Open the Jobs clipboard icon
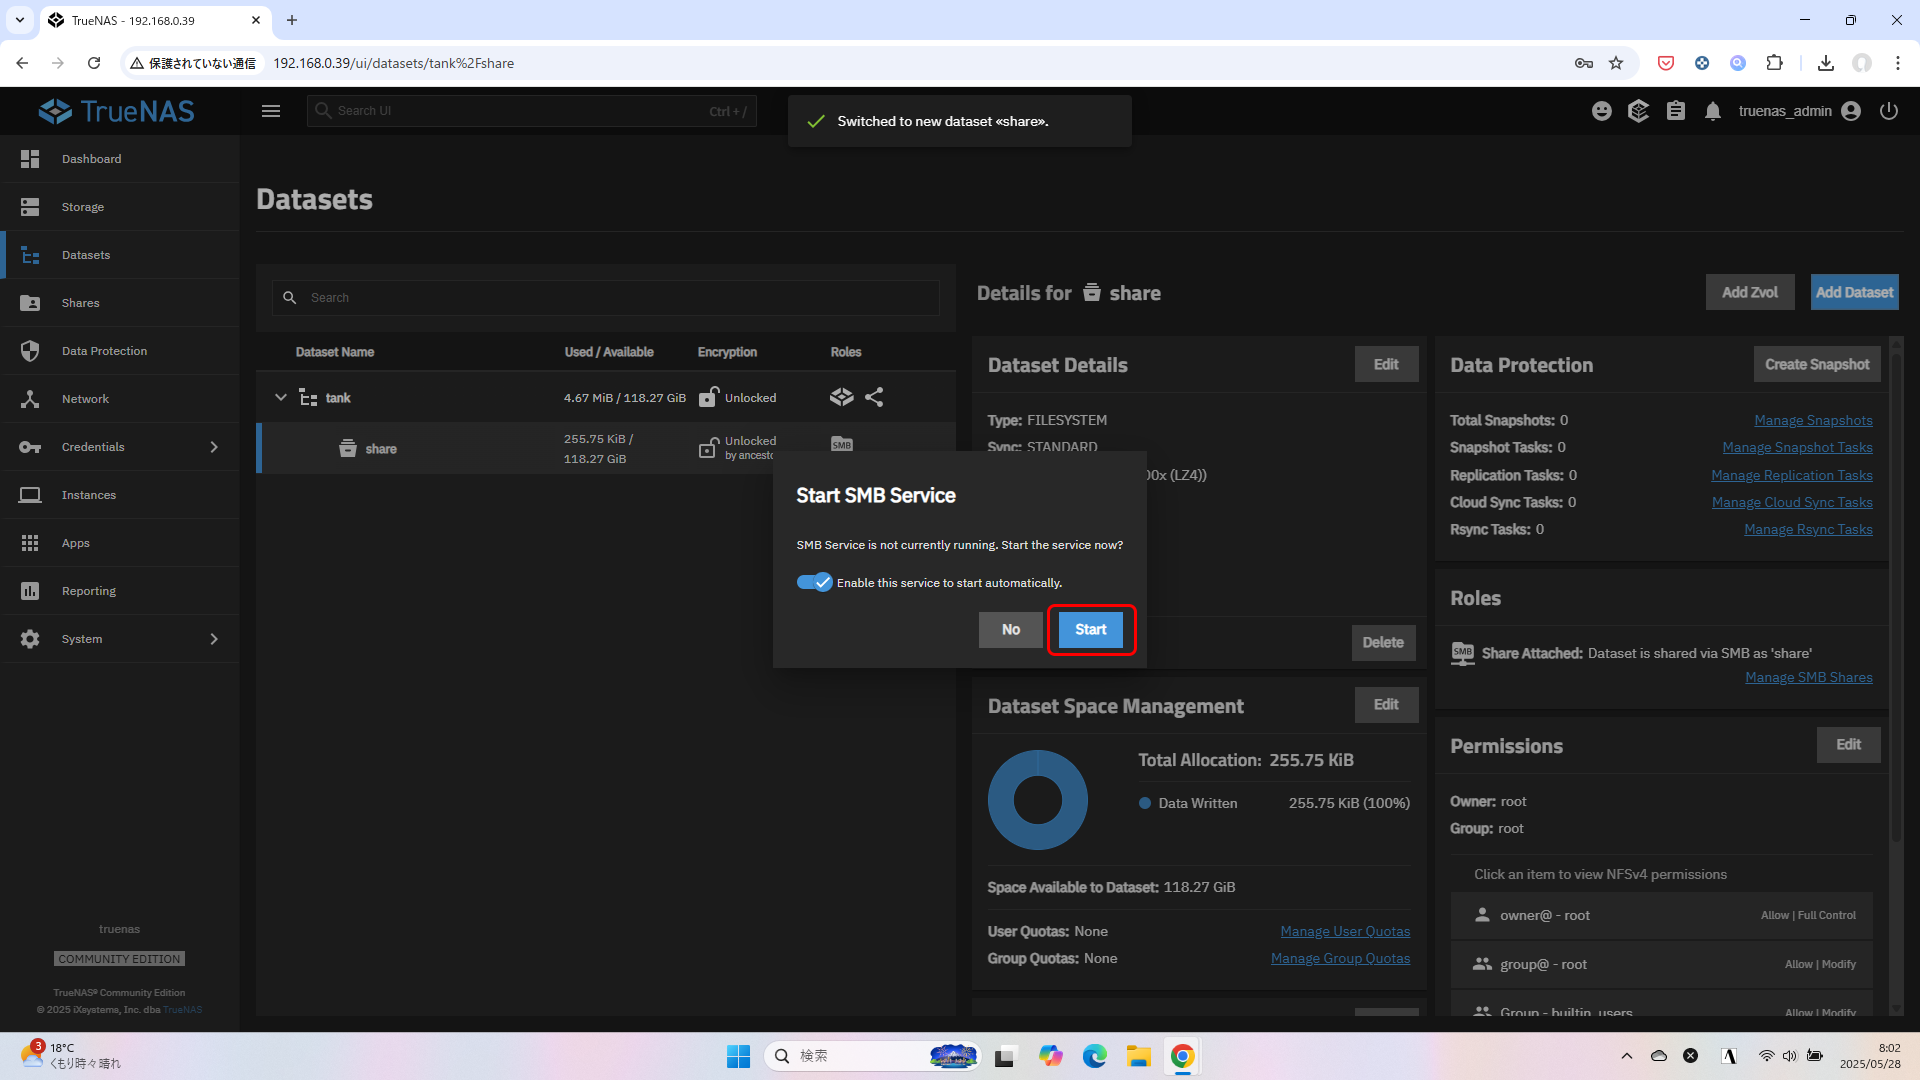The width and height of the screenshot is (1920, 1080). tap(1676, 111)
